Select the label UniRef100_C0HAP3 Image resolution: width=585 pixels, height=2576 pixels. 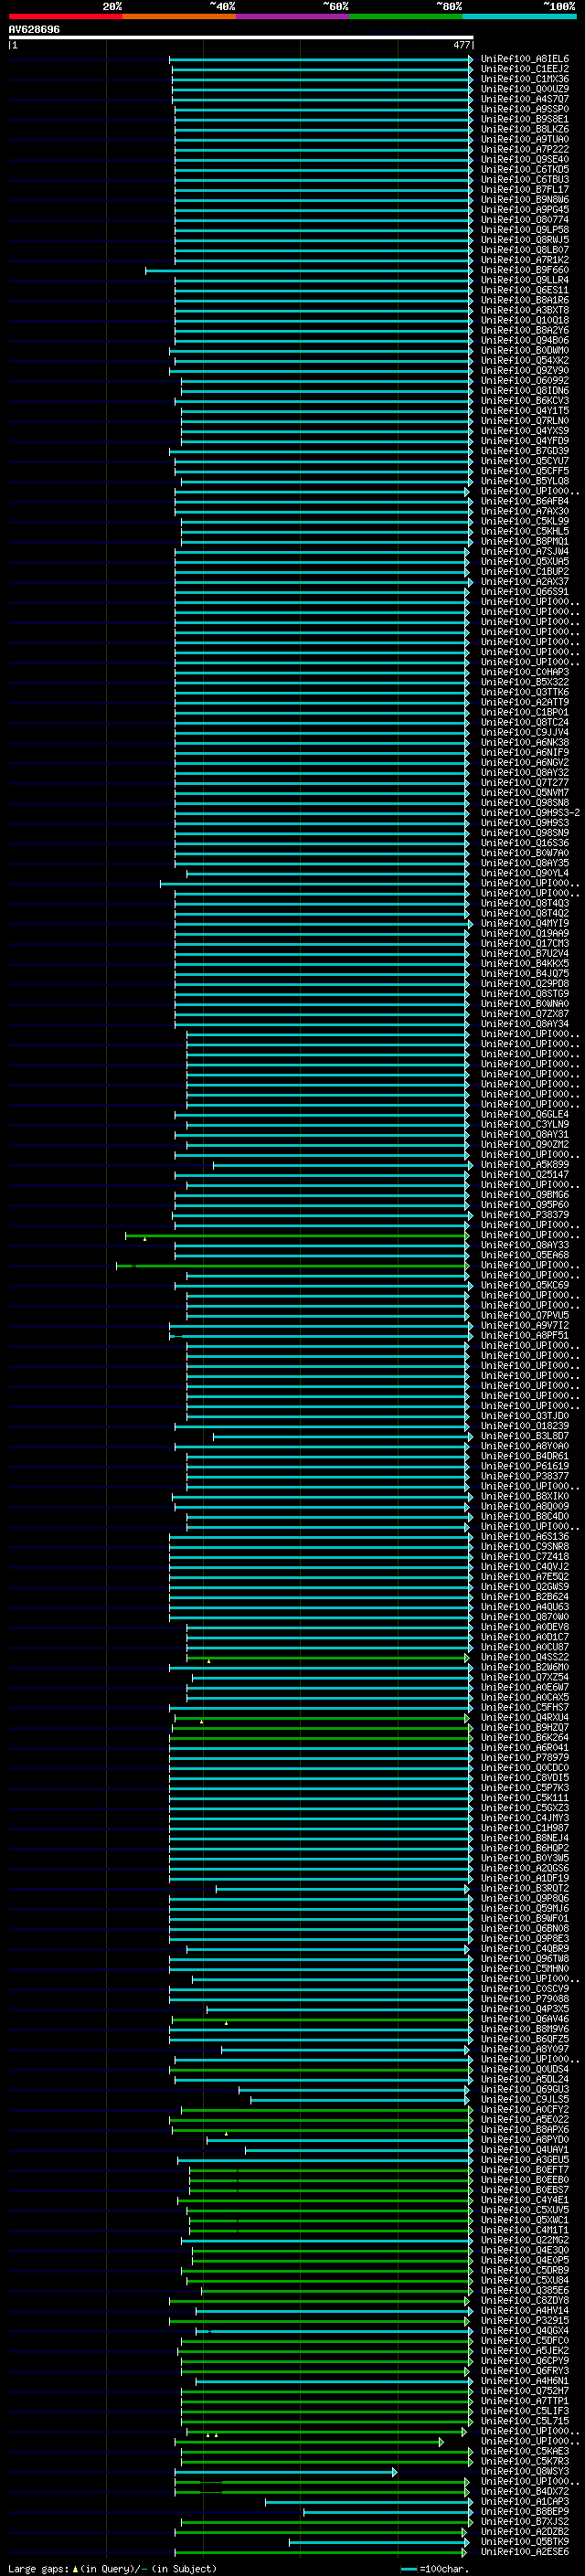point(524,672)
